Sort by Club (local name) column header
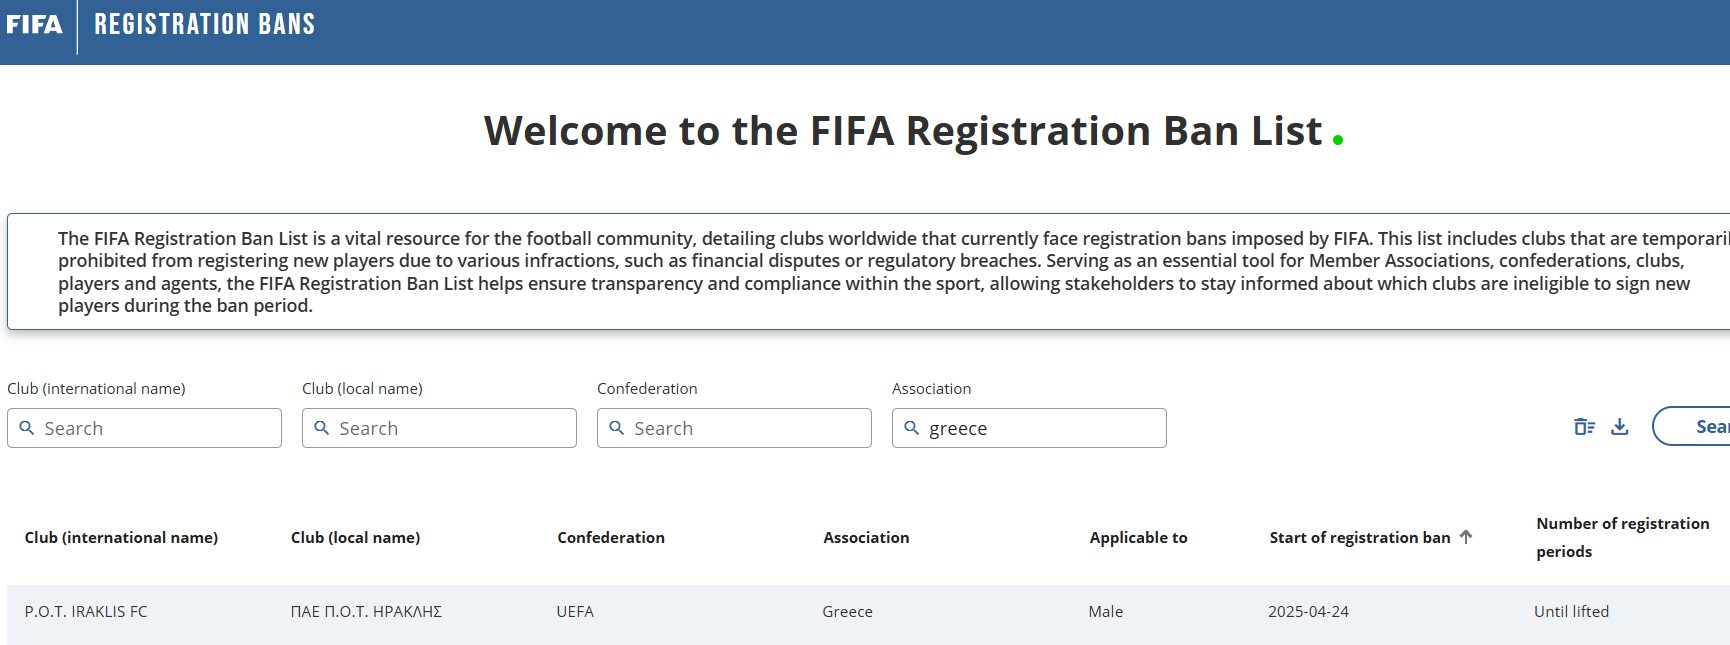The height and width of the screenshot is (645, 1730). coord(355,538)
